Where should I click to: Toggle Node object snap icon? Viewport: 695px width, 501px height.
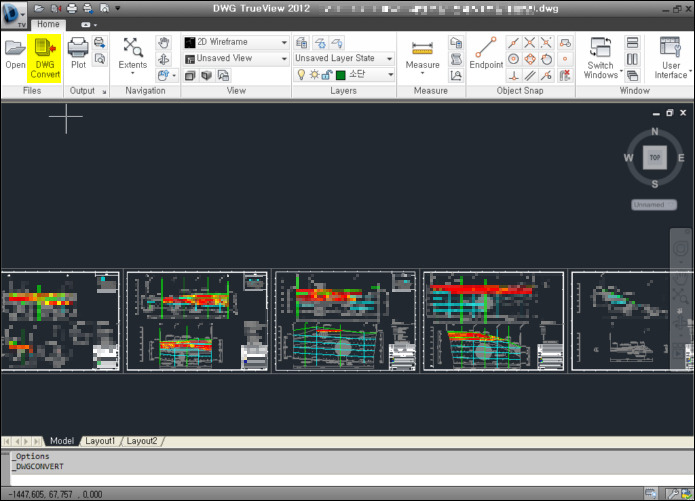(565, 59)
